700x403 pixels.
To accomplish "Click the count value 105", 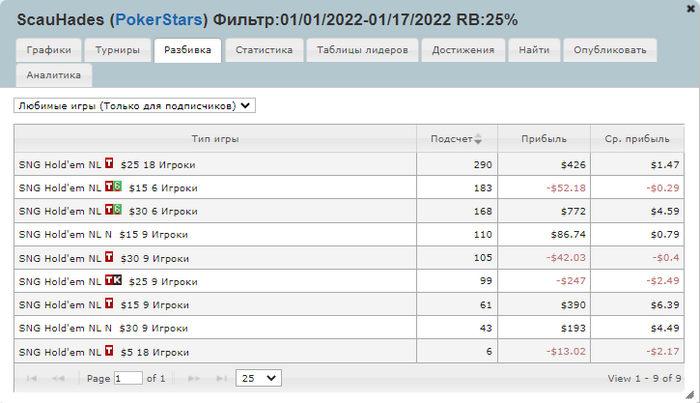I will pyautogui.click(x=483, y=258).
